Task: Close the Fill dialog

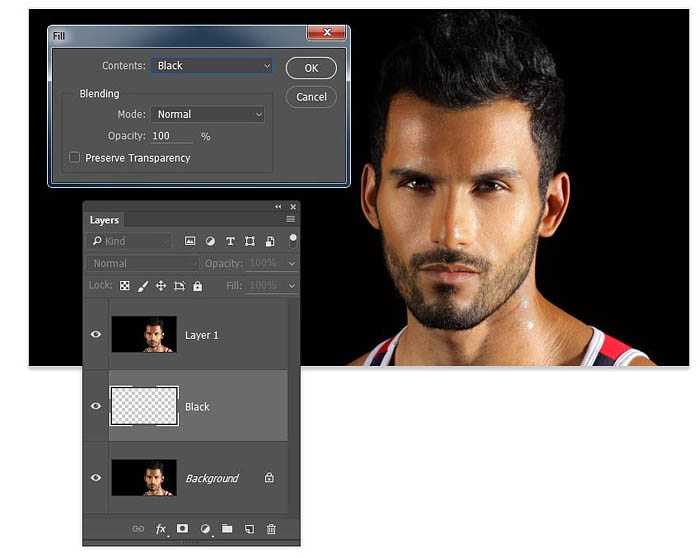Action: click(327, 32)
